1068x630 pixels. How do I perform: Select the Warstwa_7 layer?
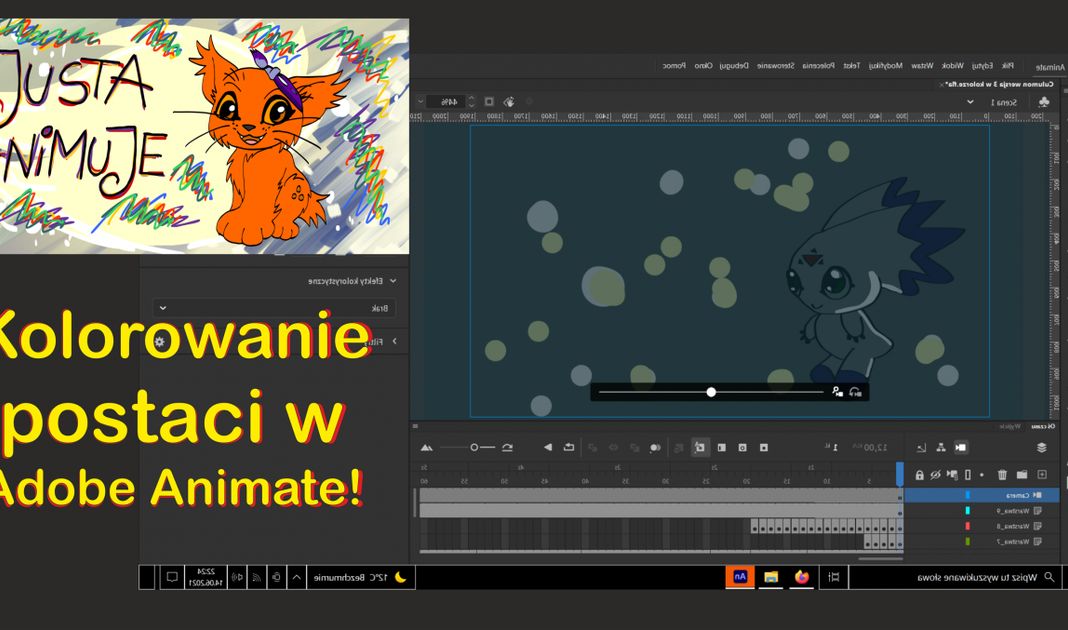[x=1013, y=542]
